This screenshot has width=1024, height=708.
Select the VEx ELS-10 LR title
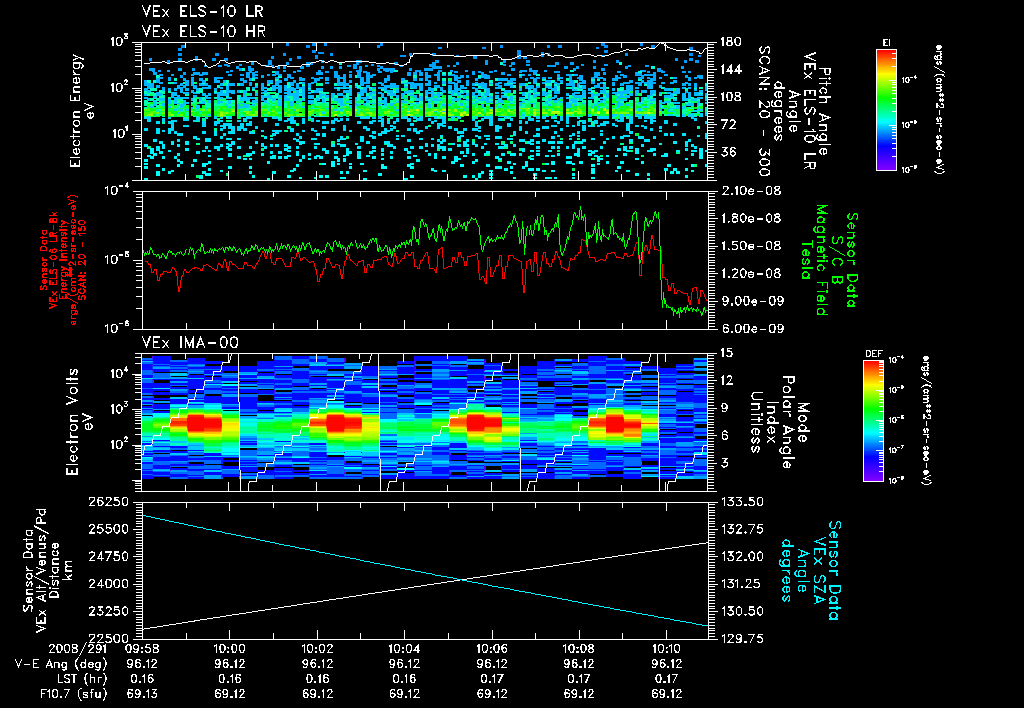coord(203,12)
